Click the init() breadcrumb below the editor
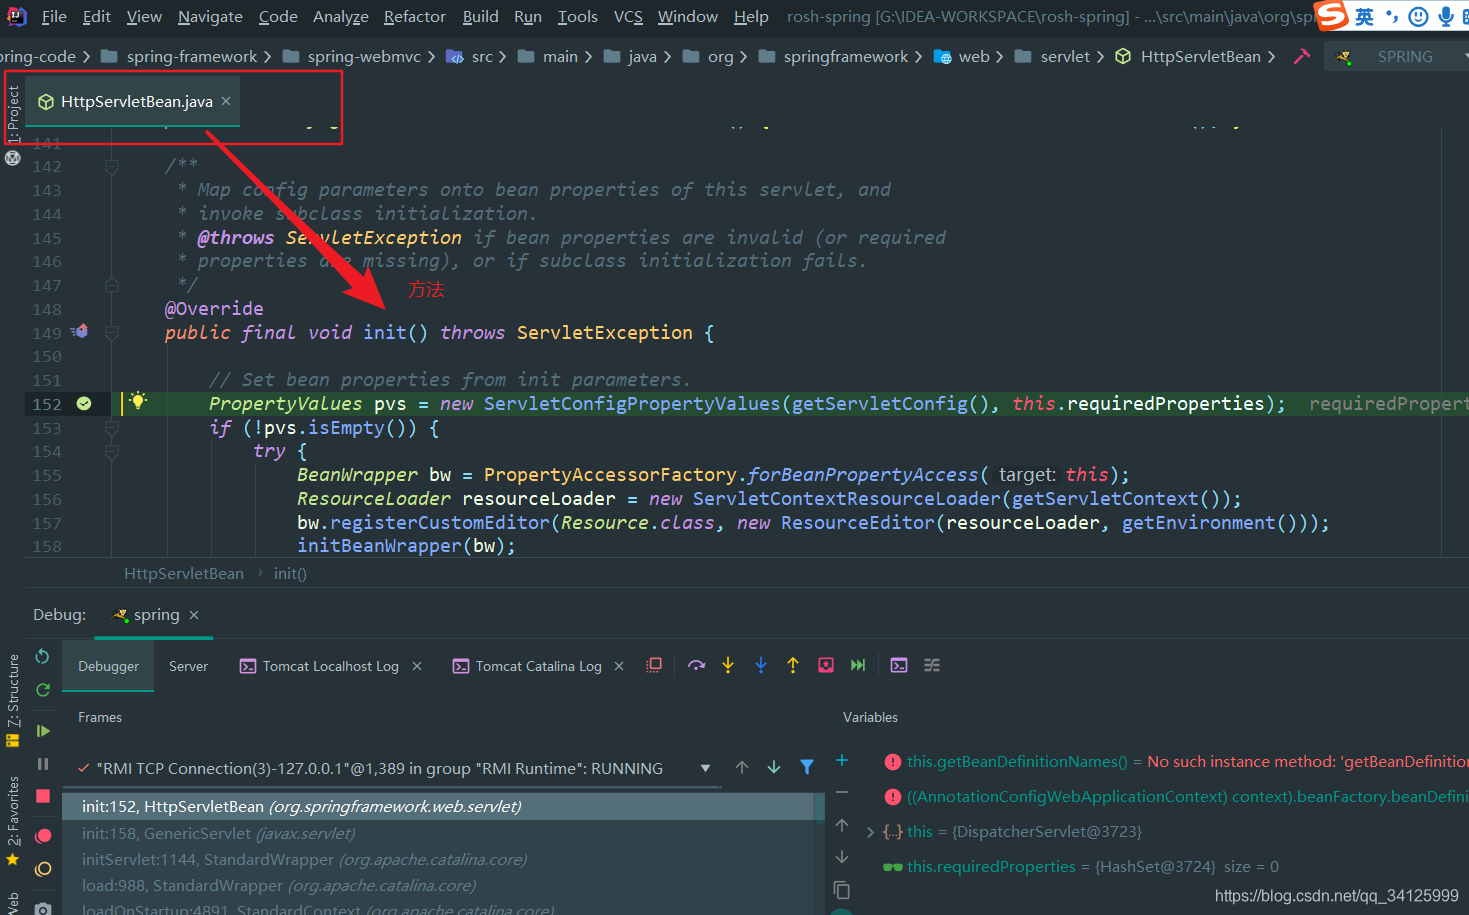Image resolution: width=1469 pixels, height=915 pixels. click(290, 573)
